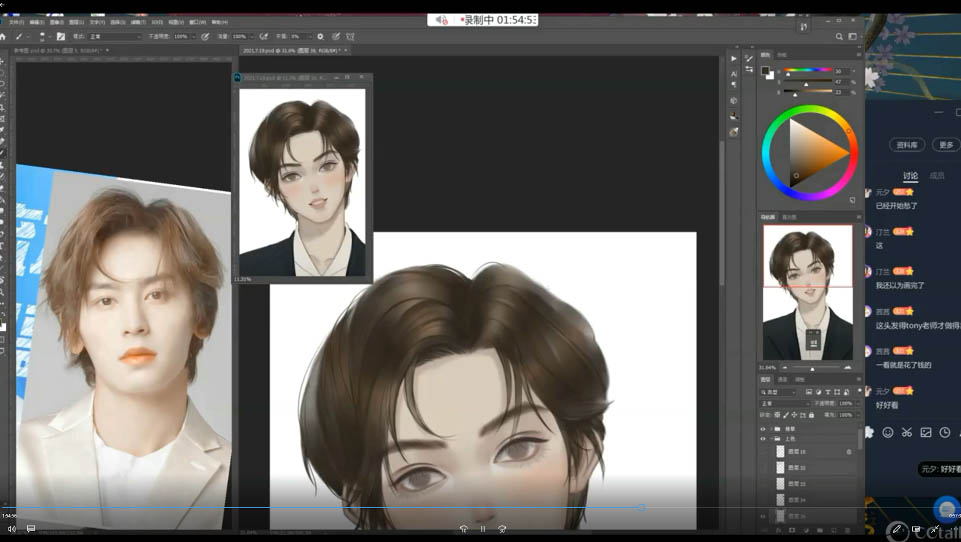Click the emoji smiley icon in chat

coord(887,432)
